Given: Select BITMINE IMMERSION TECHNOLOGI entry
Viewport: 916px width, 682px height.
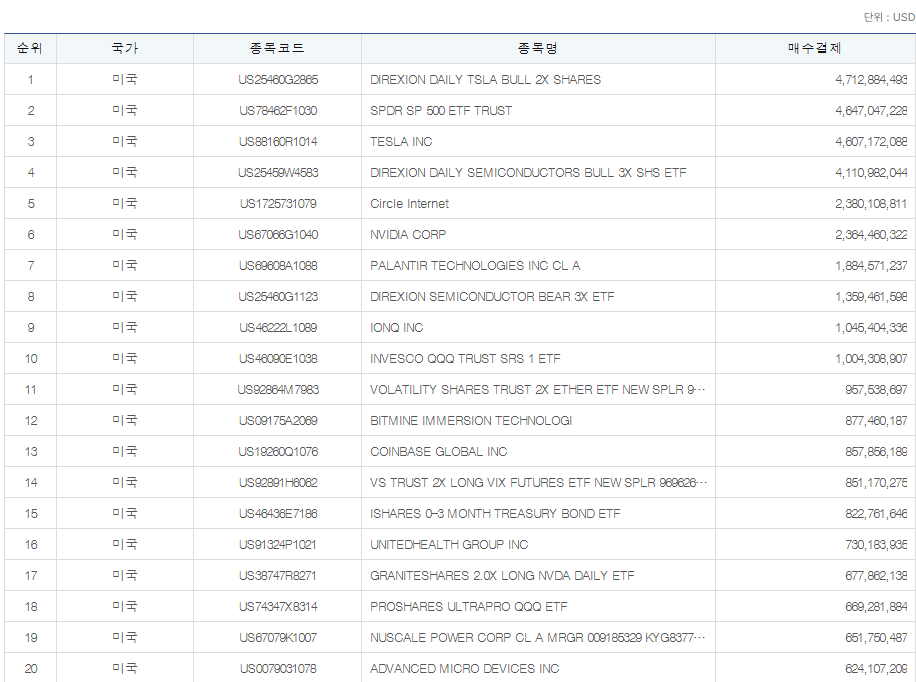Looking at the screenshot, I should click(471, 420).
